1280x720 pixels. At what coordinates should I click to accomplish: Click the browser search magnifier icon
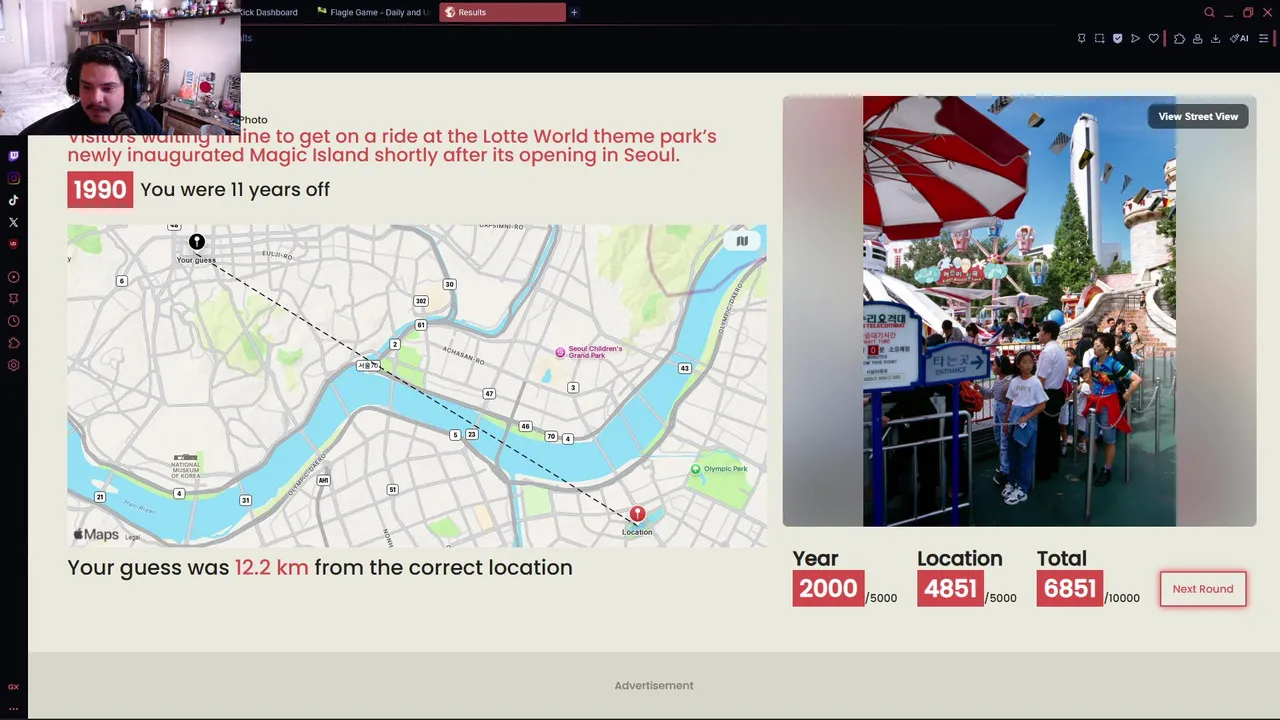pos(1209,12)
